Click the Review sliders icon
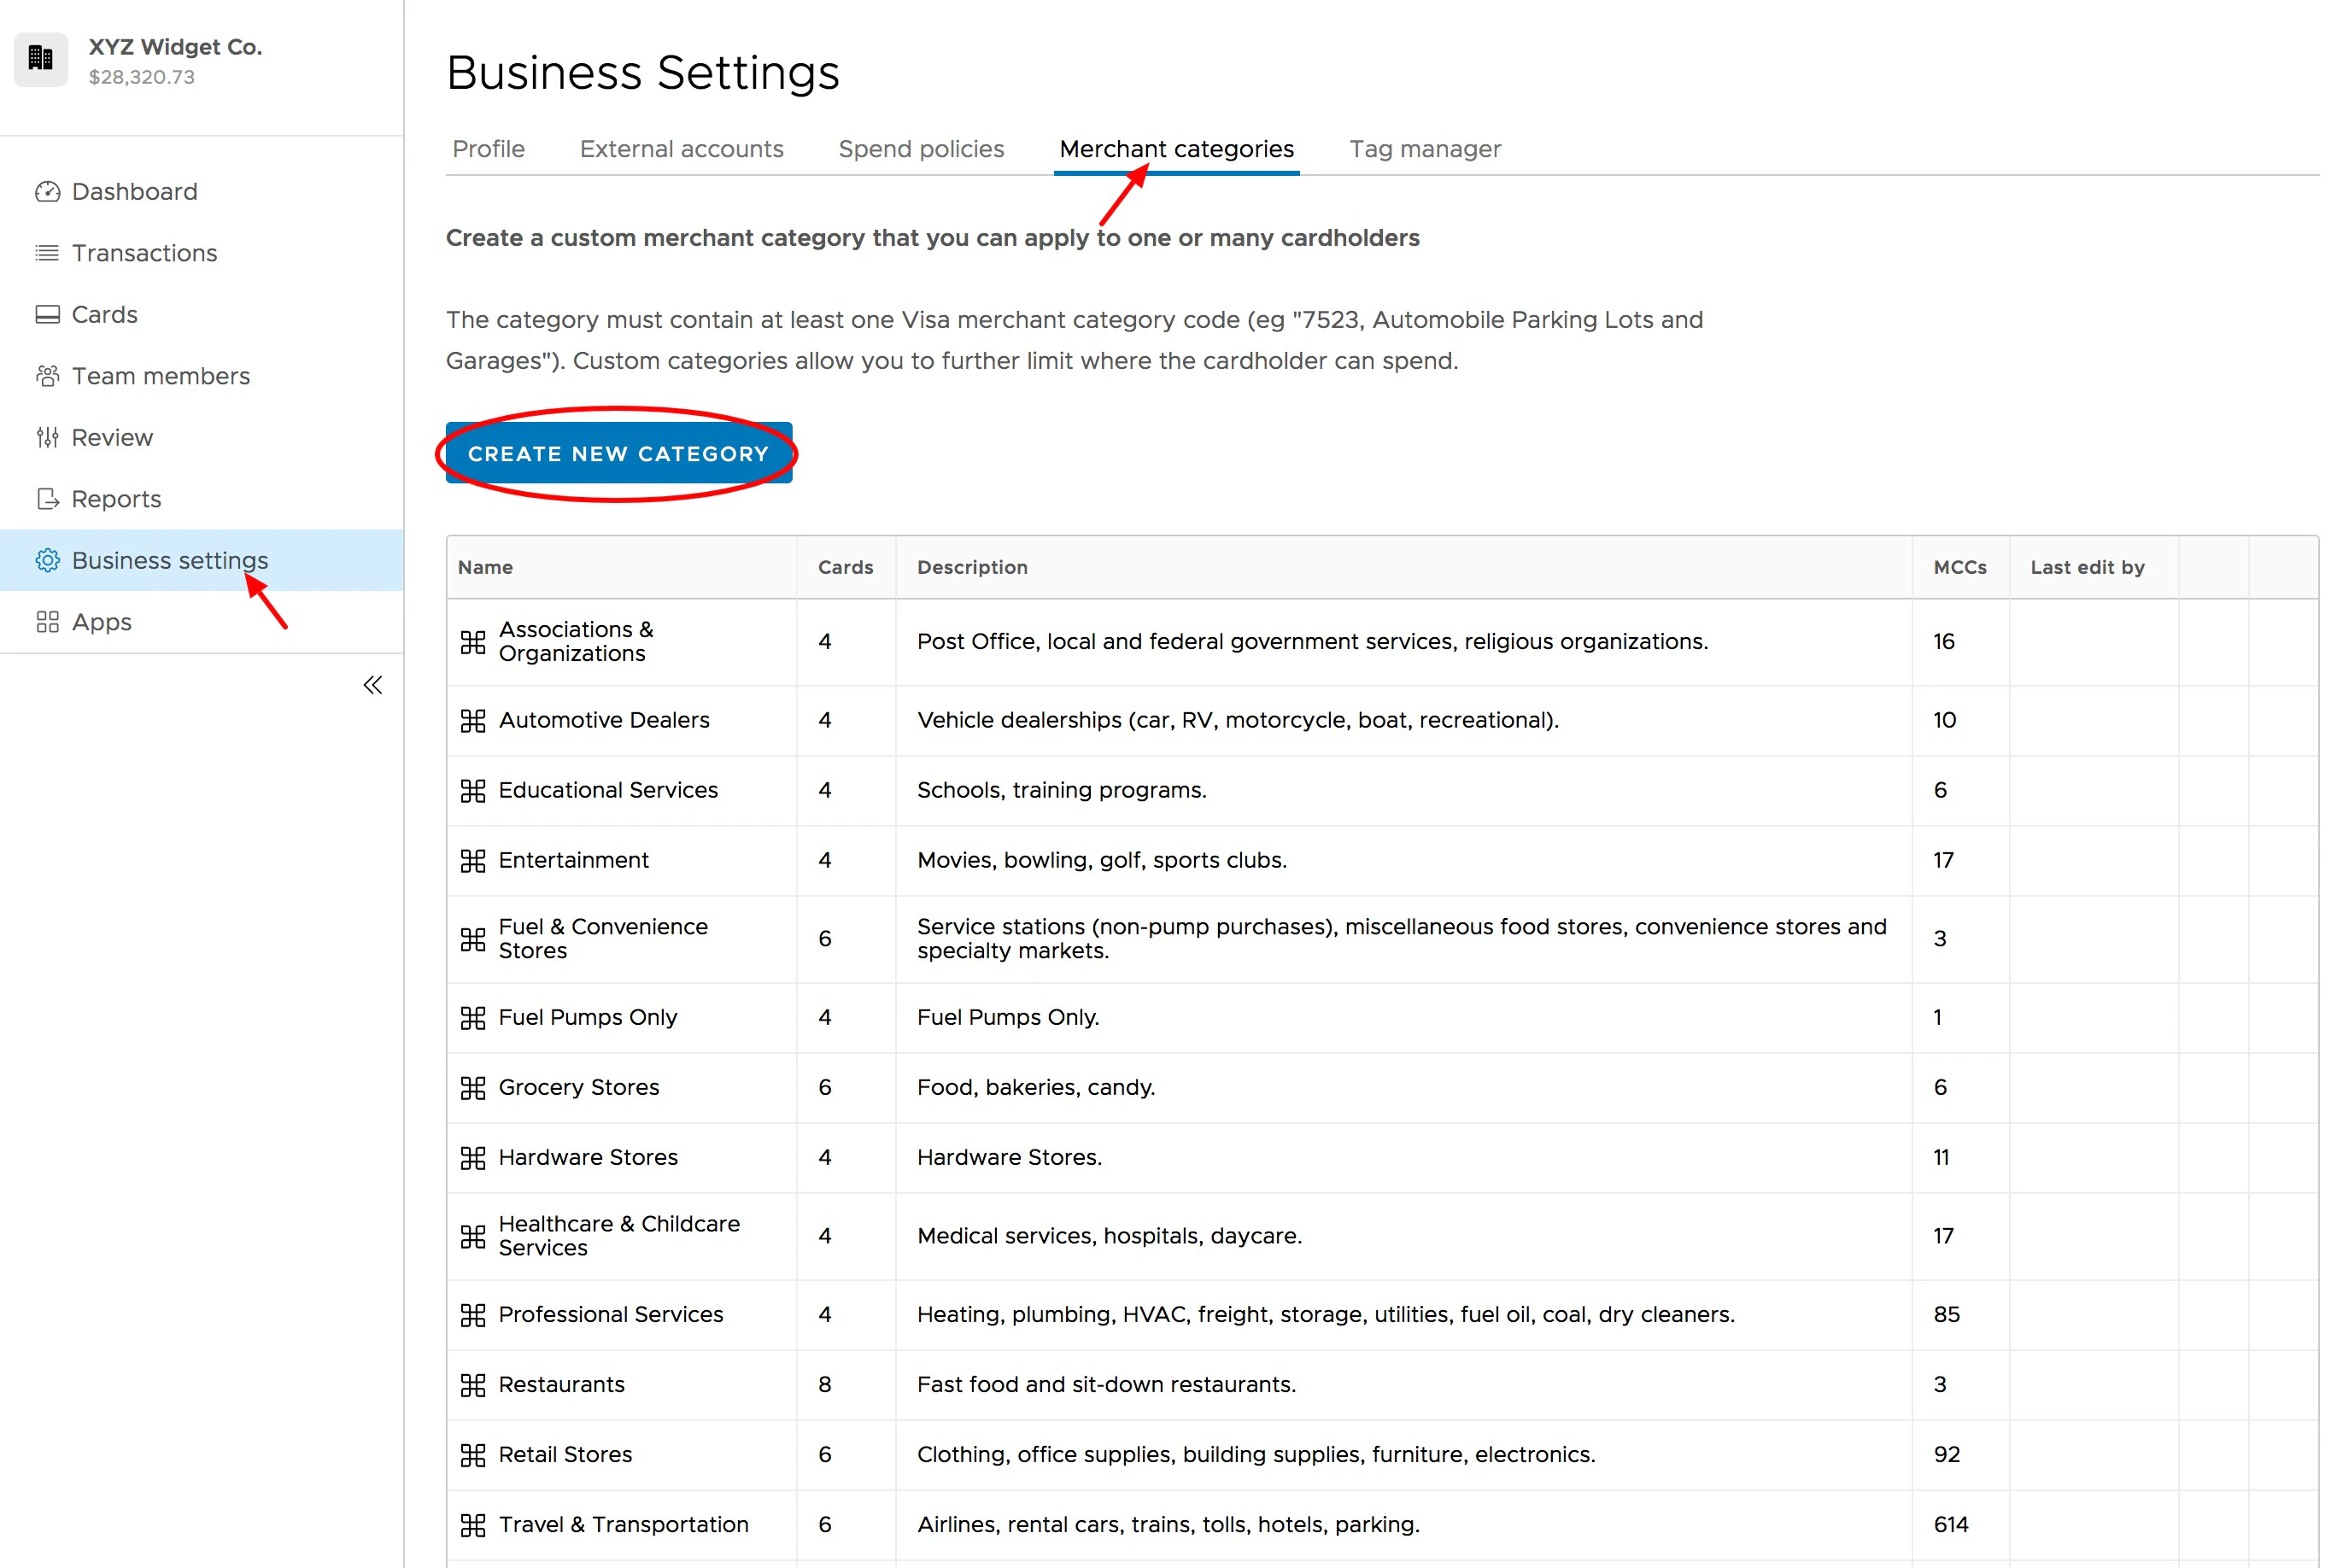 point(47,437)
